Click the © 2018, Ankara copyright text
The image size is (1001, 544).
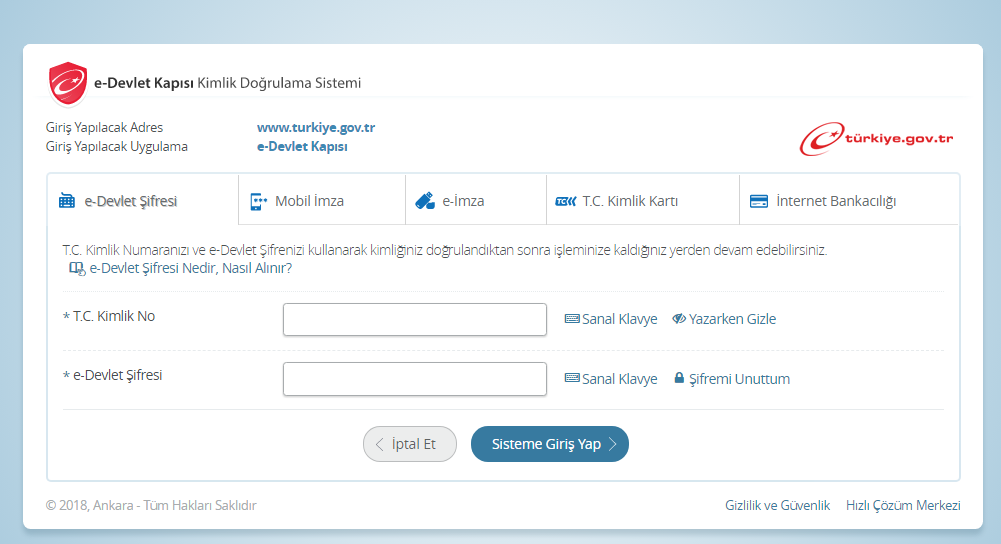pyautogui.click(x=151, y=505)
